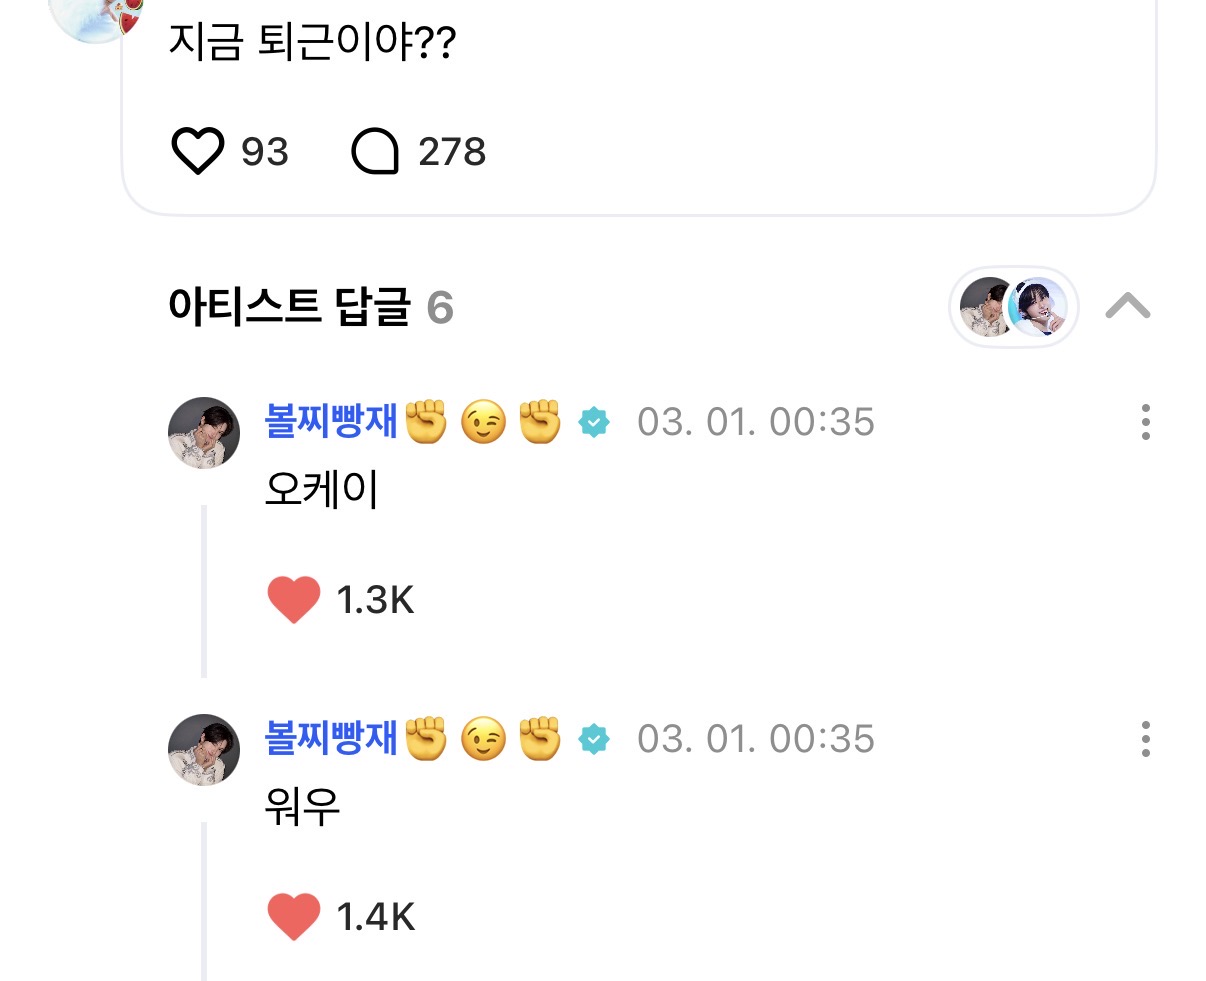Open comments via the speech bubble icon
The image size is (1206, 981).
(375, 152)
